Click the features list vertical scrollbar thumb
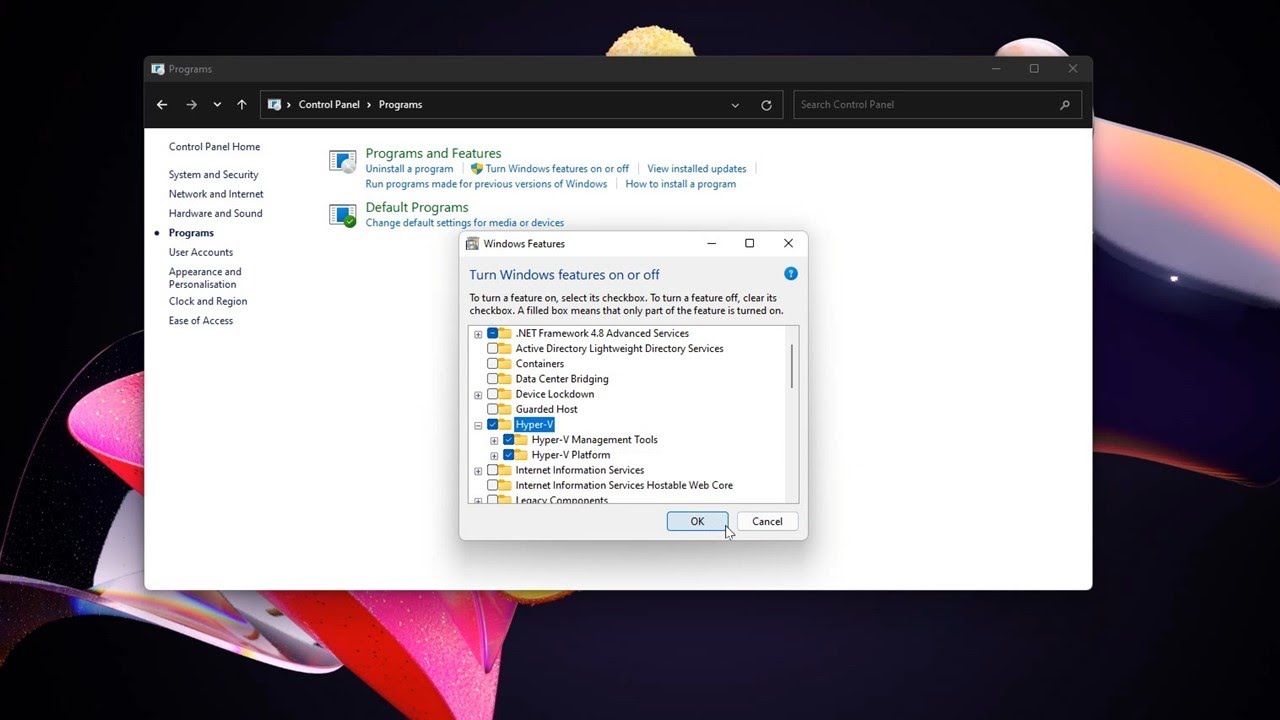Screen dimensions: 1280x720 791,366
